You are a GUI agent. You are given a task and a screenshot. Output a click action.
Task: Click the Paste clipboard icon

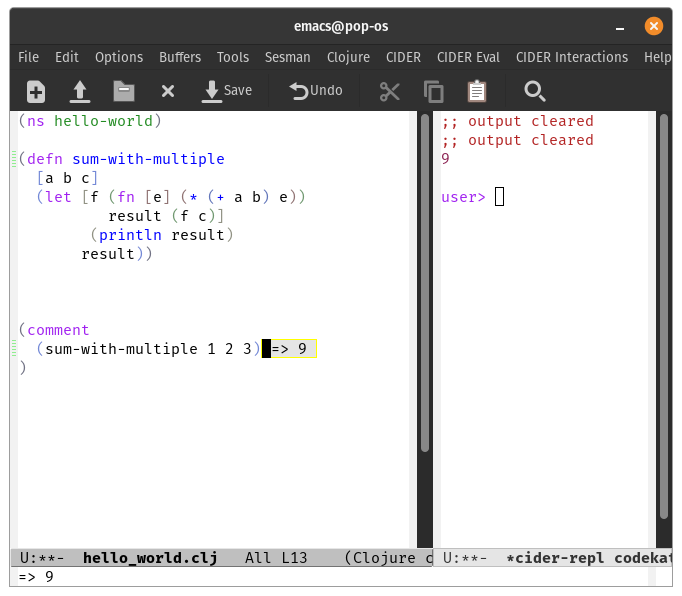477,92
